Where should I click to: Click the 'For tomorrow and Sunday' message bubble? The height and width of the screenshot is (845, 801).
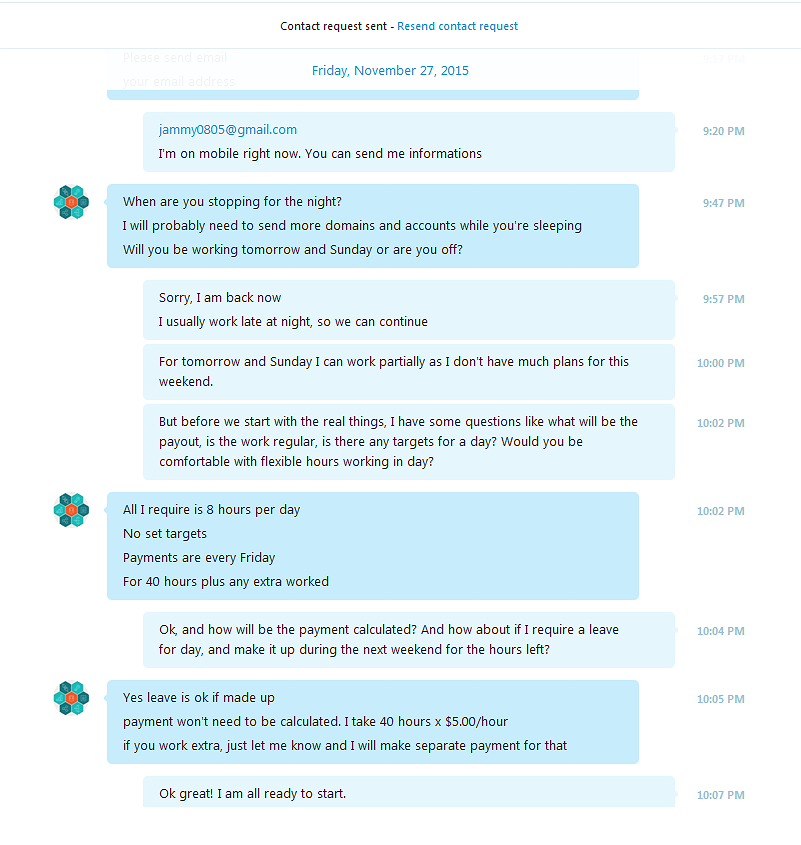[x=409, y=372]
